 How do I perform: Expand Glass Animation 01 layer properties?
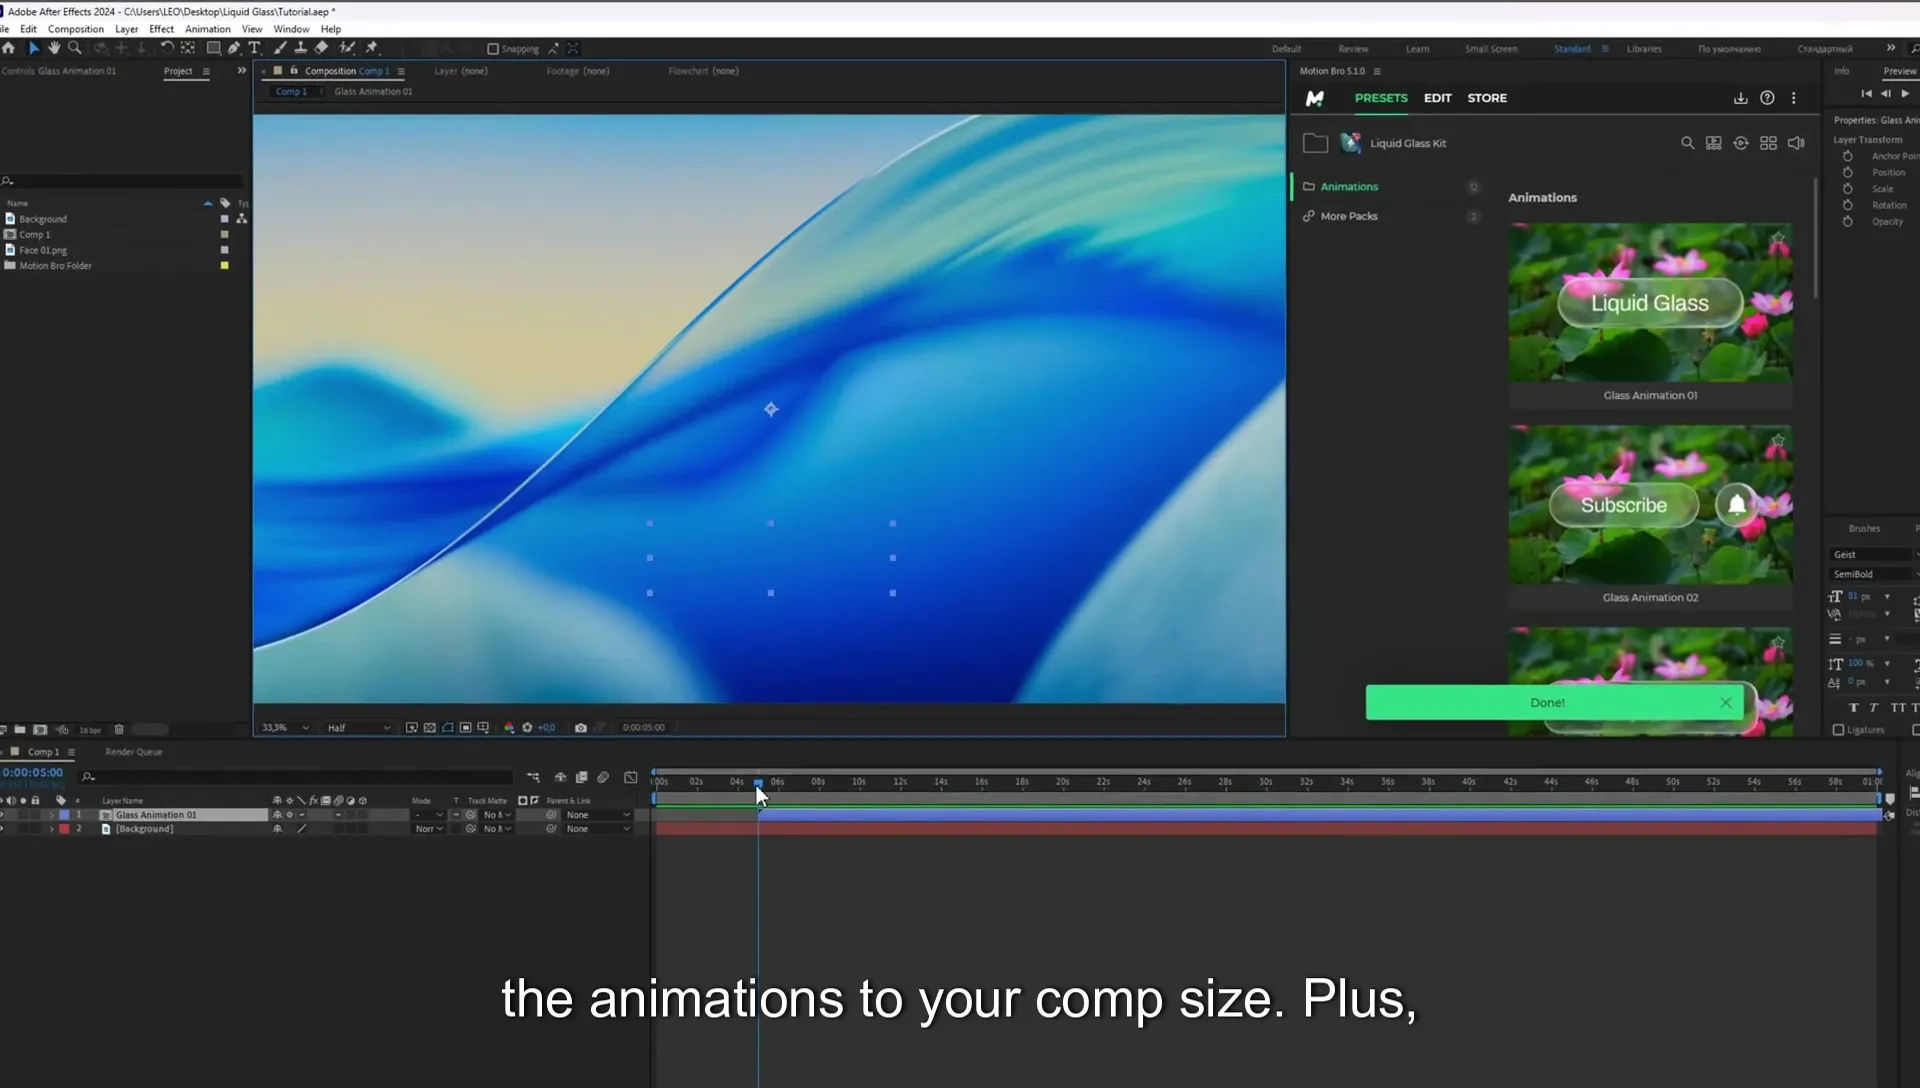pyautogui.click(x=52, y=815)
